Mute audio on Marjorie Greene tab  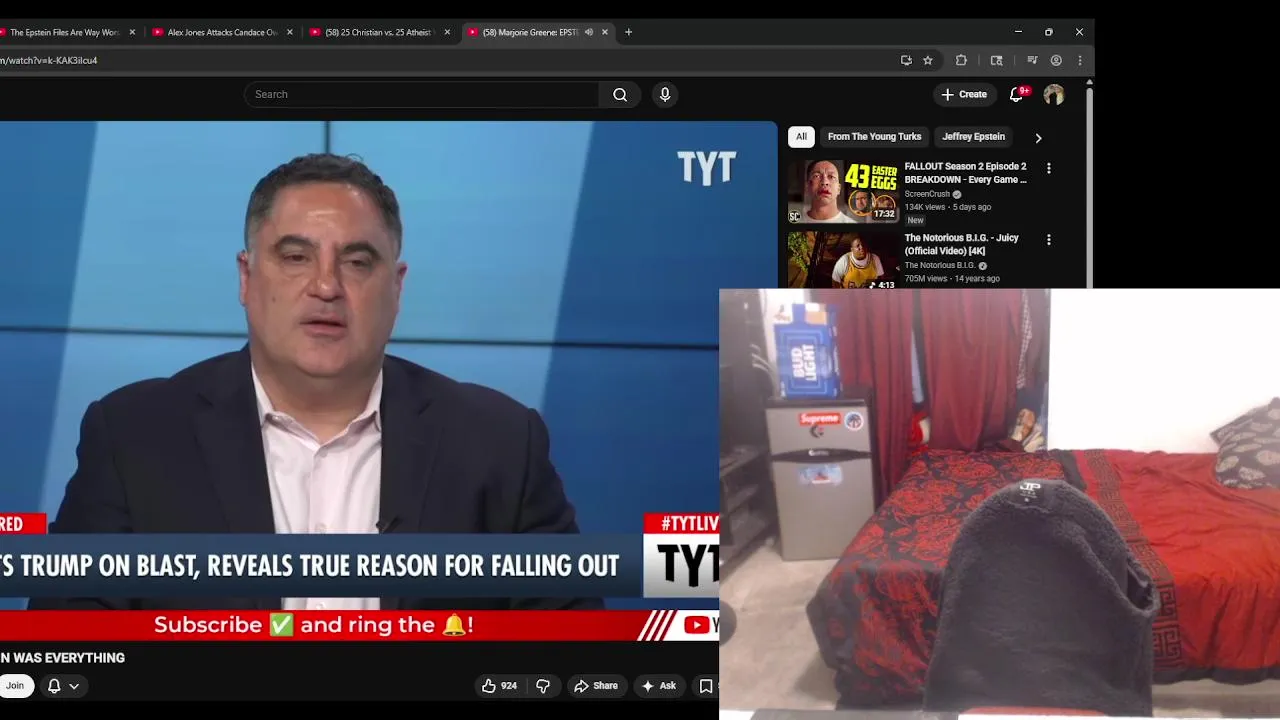[589, 32]
